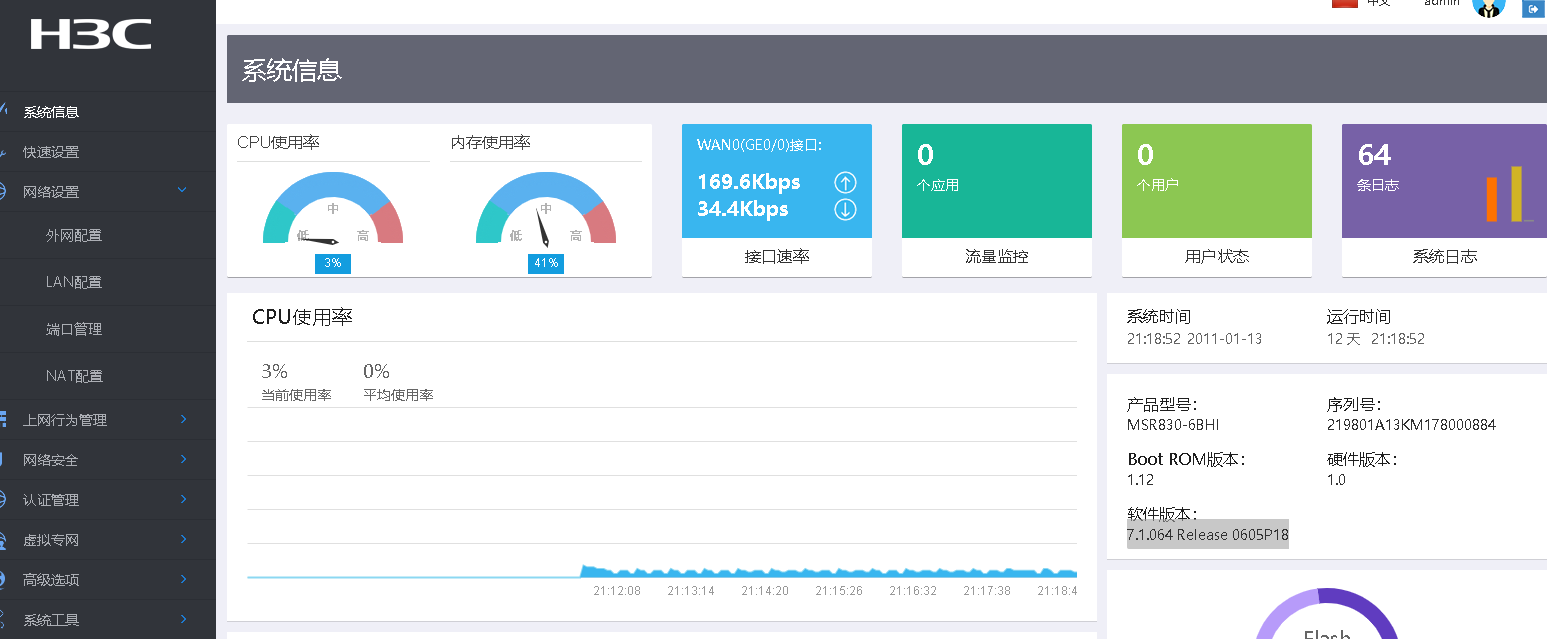The height and width of the screenshot is (639, 1547).
Task: Click the 内存使用率 gauge dial
Action: (546, 210)
